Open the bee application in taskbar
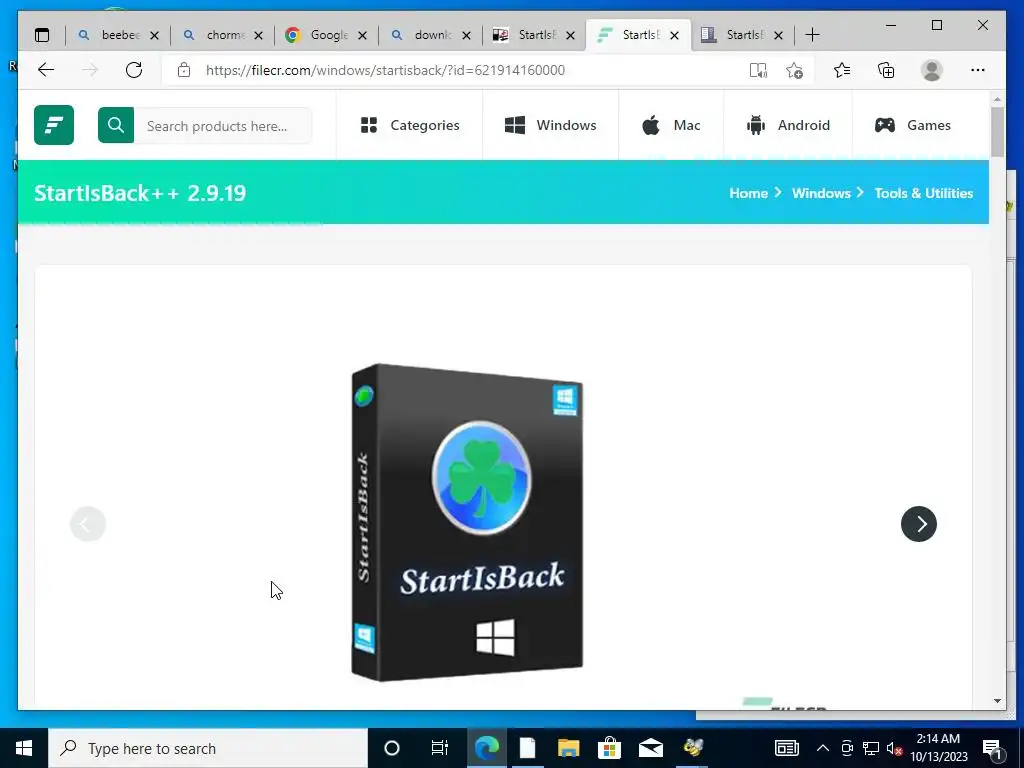The width and height of the screenshot is (1024, 768). (693, 748)
